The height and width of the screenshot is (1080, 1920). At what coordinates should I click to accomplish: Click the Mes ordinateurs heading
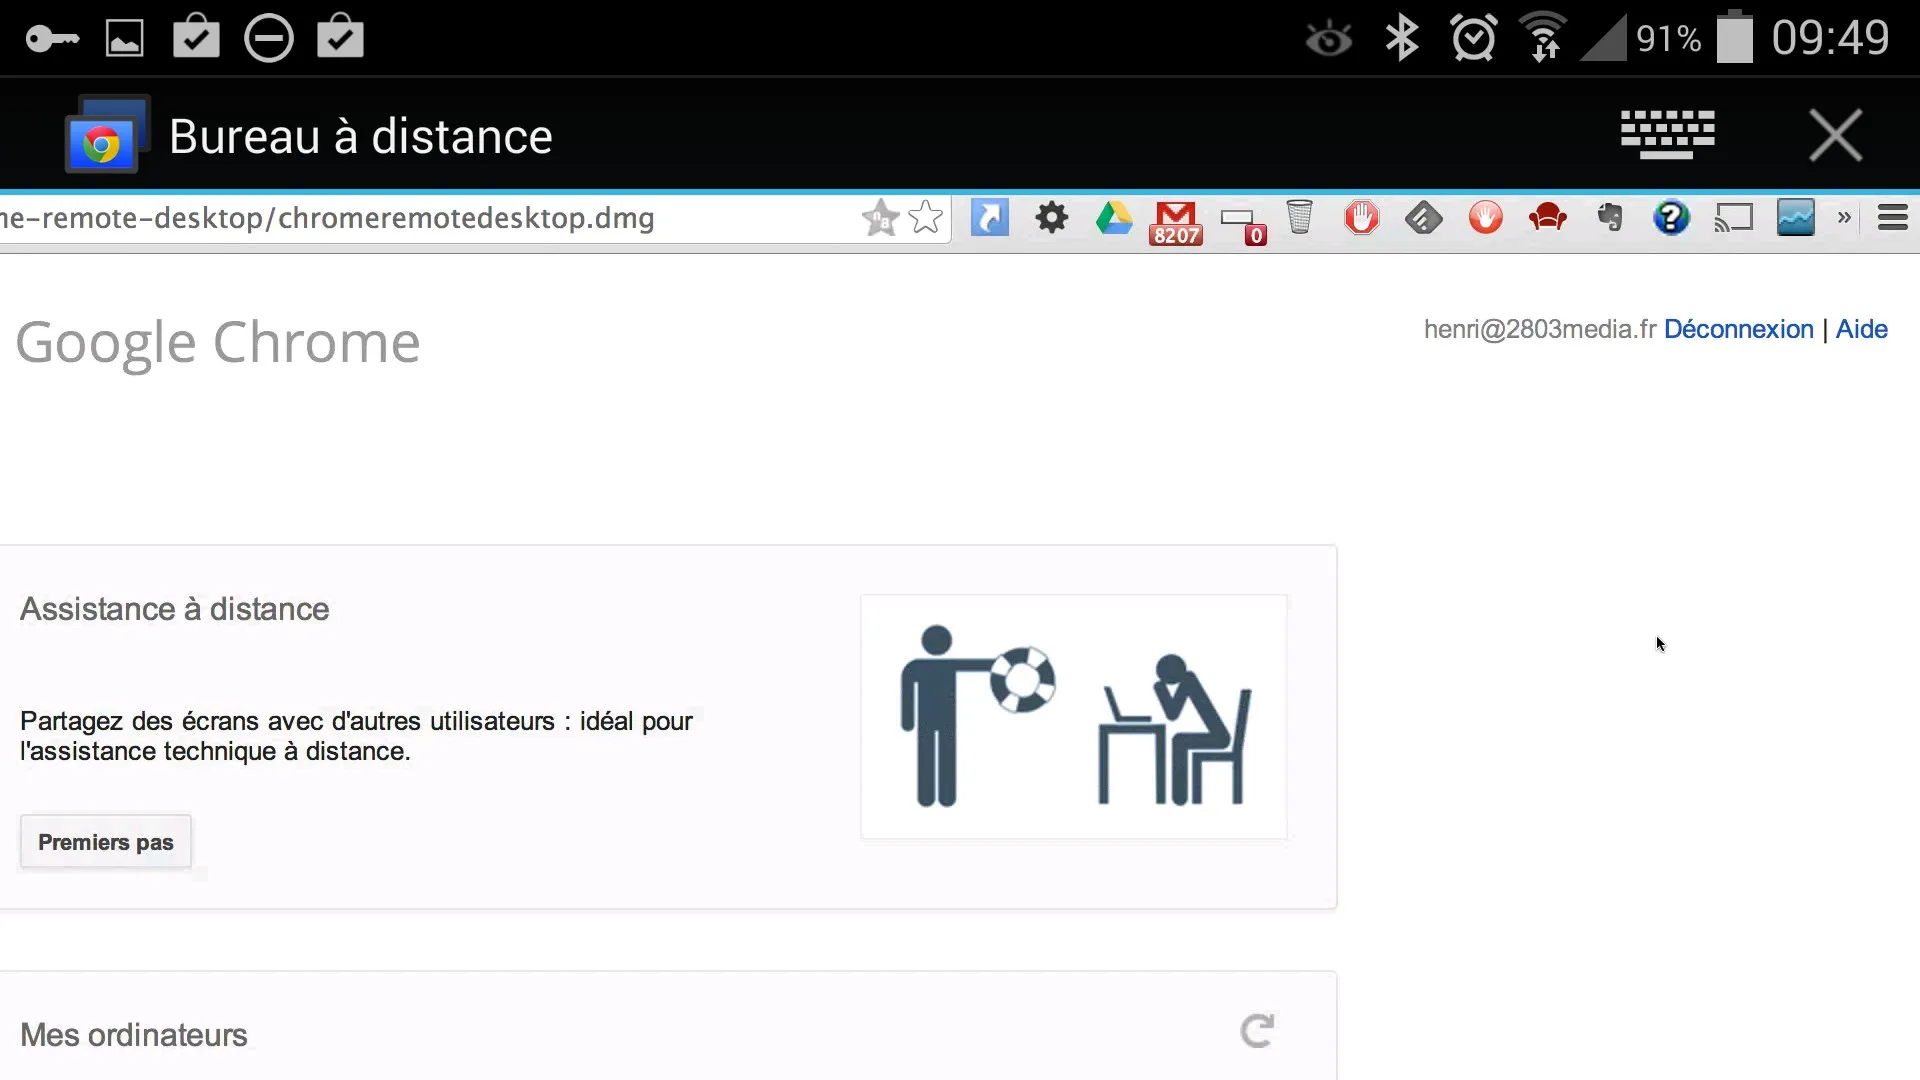(134, 1035)
